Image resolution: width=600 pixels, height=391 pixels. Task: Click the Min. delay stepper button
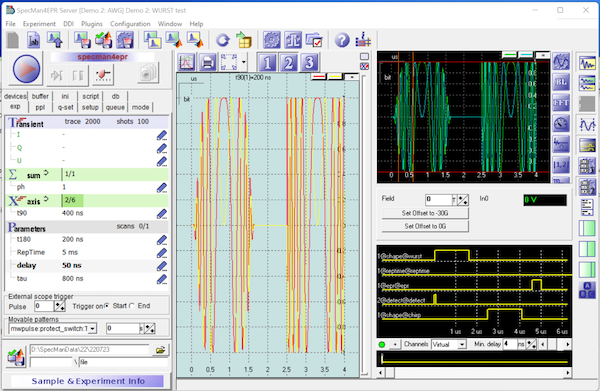[532, 344]
